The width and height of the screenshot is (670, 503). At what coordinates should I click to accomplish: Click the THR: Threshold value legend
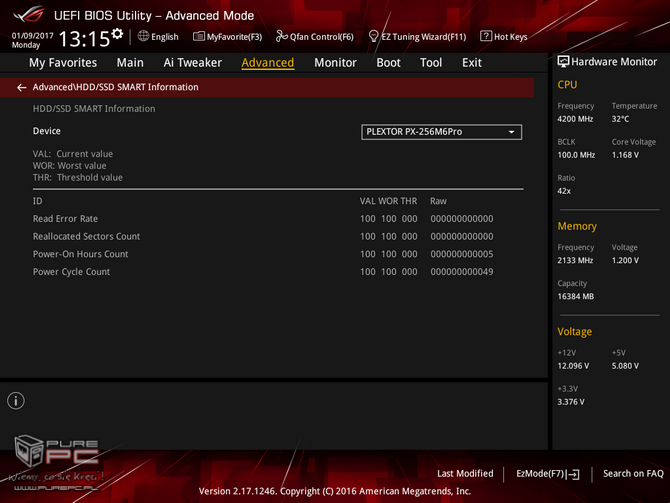coord(78,177)
